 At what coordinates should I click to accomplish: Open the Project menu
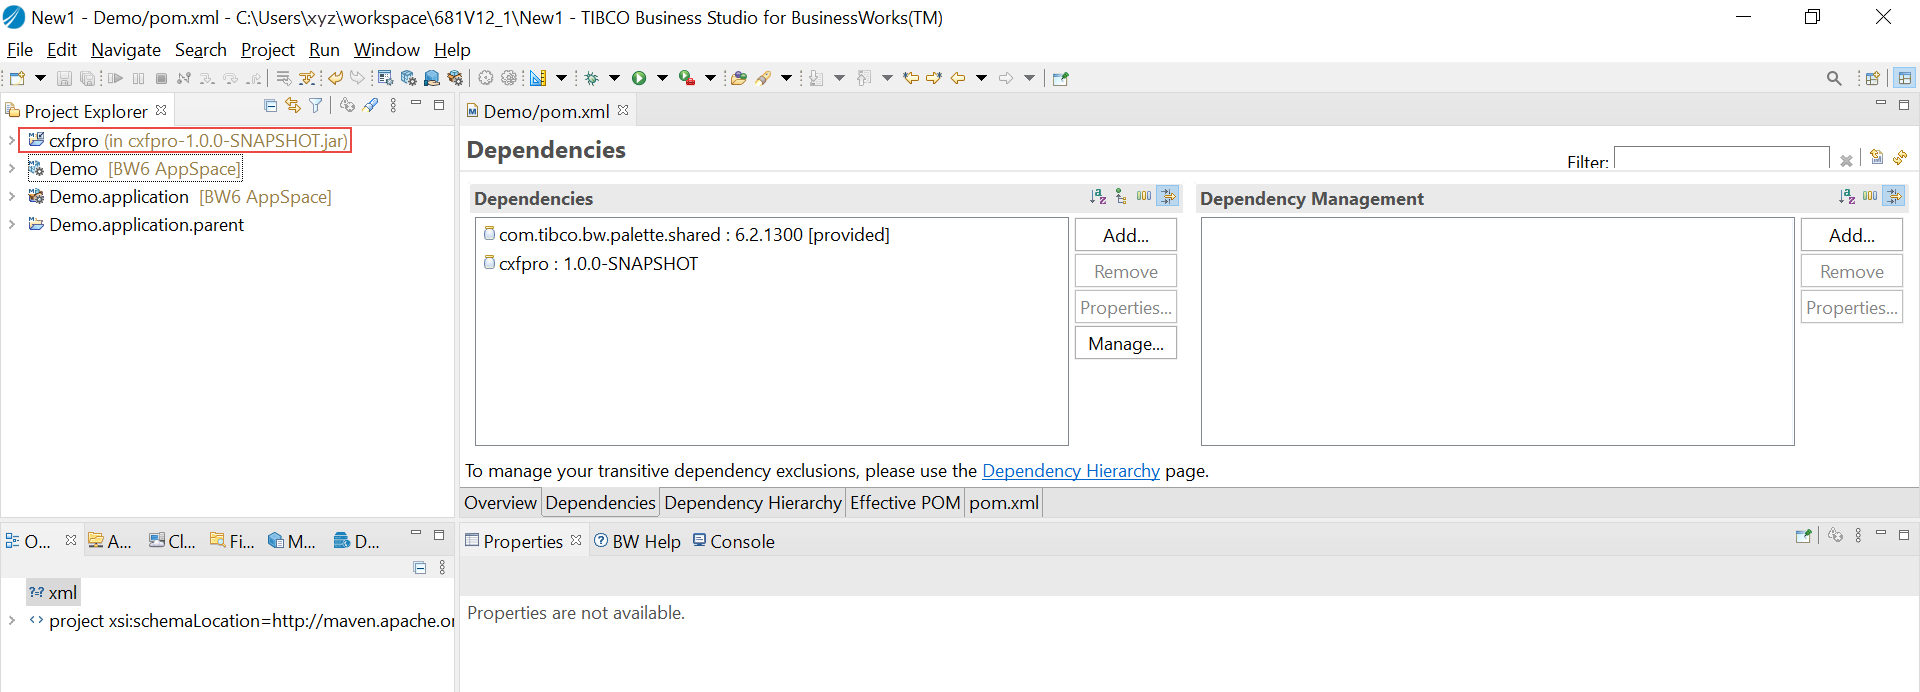coord(268,49)
